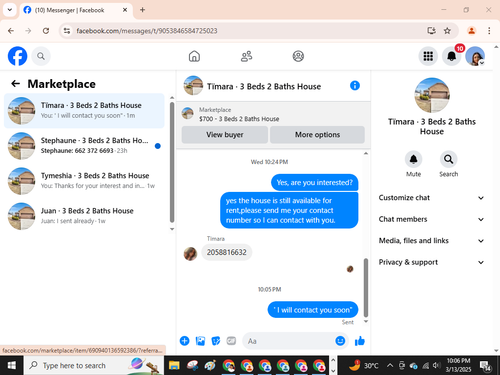Open the account profile picture menu
Viewport: 500px width, 375px height.
coord(475,56)
